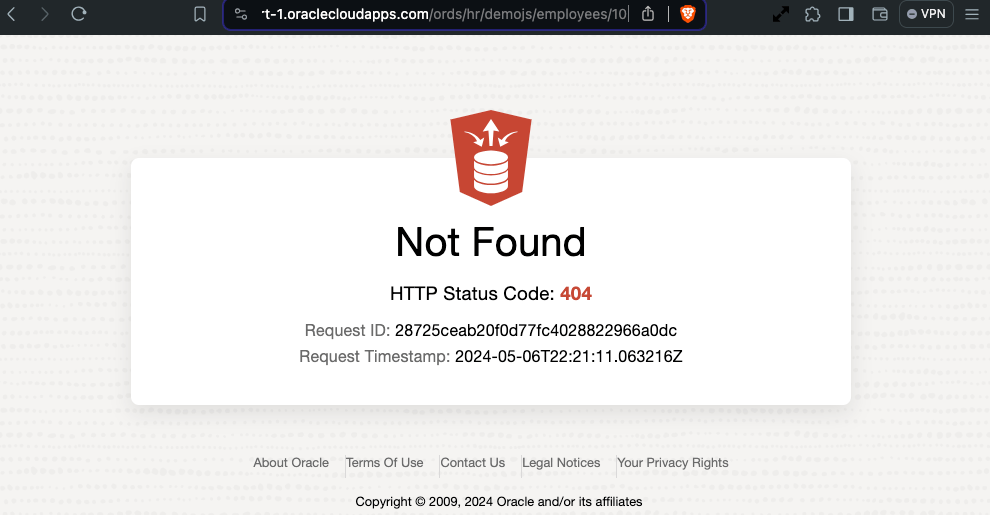Reload the current page

tap(78, 14)
